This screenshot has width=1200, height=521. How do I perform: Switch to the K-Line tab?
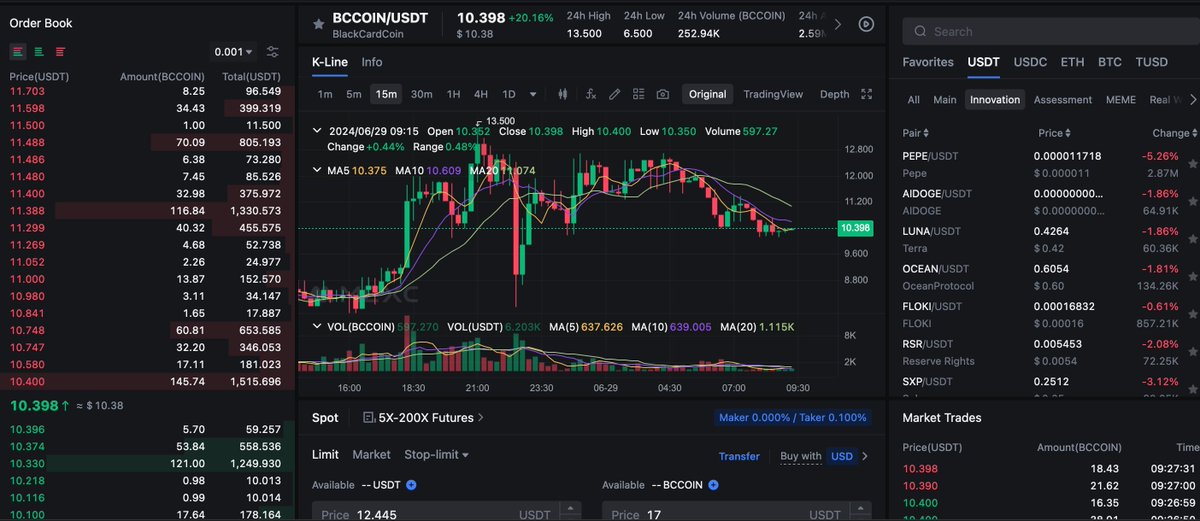[330, 62]
